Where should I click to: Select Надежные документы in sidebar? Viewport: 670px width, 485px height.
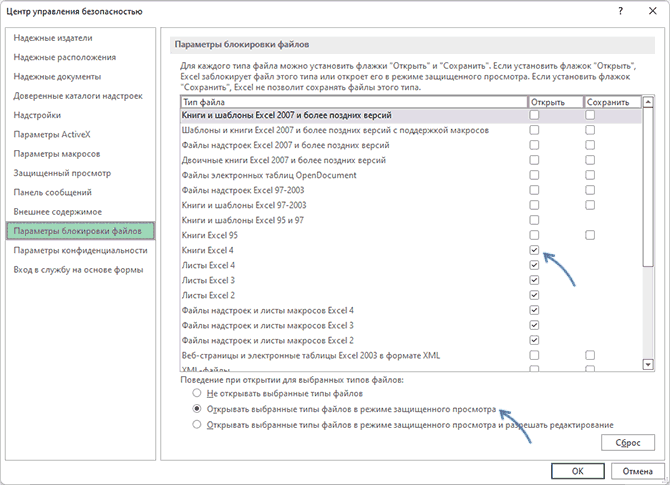point(57,77)
